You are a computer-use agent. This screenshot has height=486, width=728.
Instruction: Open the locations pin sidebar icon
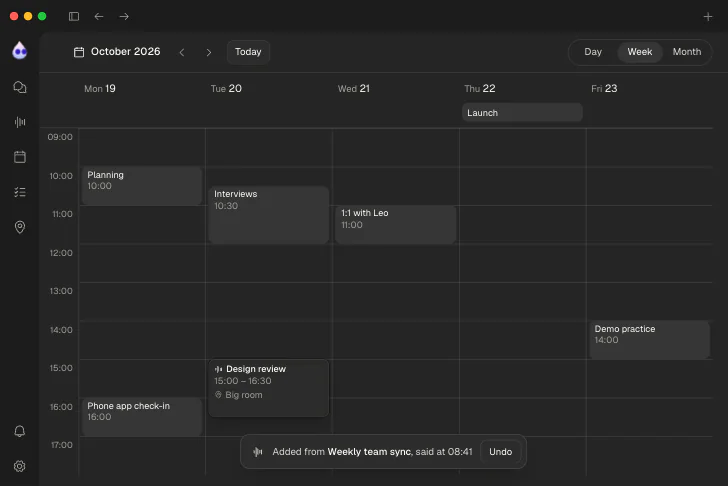click(x=20, y=227)
